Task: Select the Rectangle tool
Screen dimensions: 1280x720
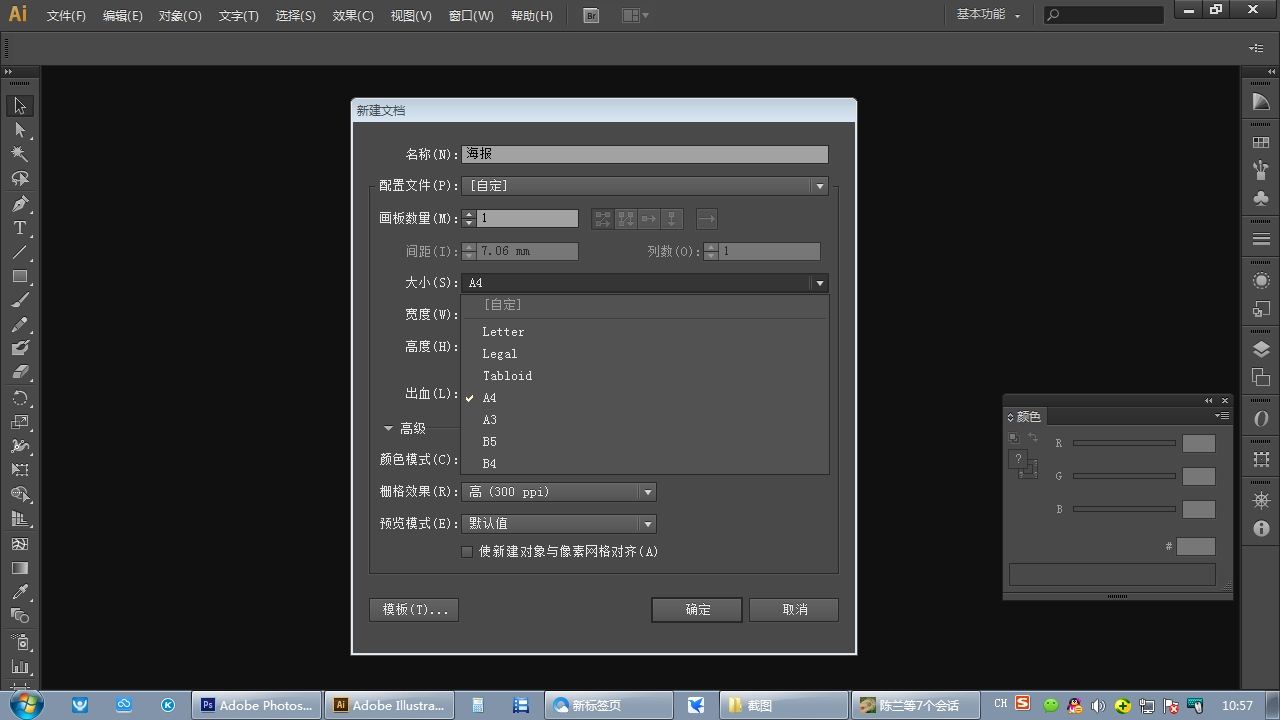Action: pos(20,276)
